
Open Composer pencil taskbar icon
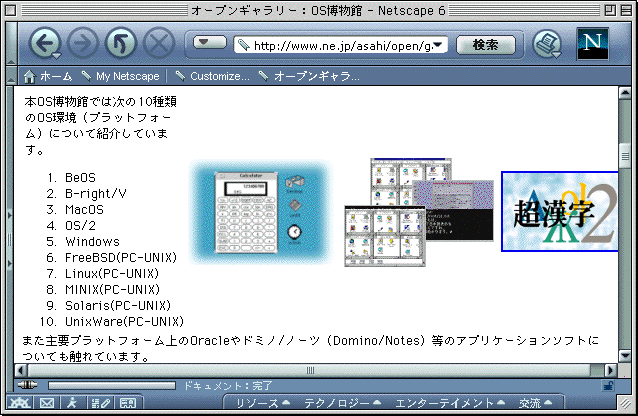[101, 403]
